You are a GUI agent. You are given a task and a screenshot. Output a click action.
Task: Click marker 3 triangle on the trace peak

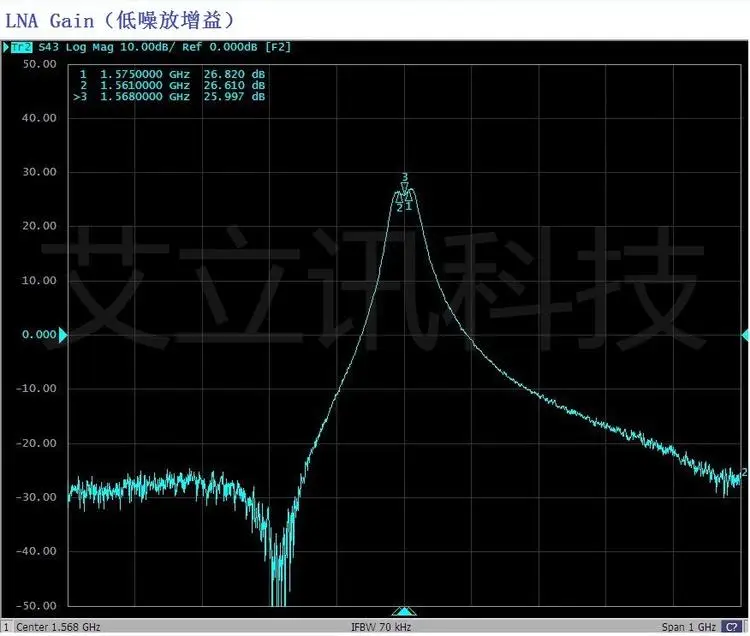point(405,186)
